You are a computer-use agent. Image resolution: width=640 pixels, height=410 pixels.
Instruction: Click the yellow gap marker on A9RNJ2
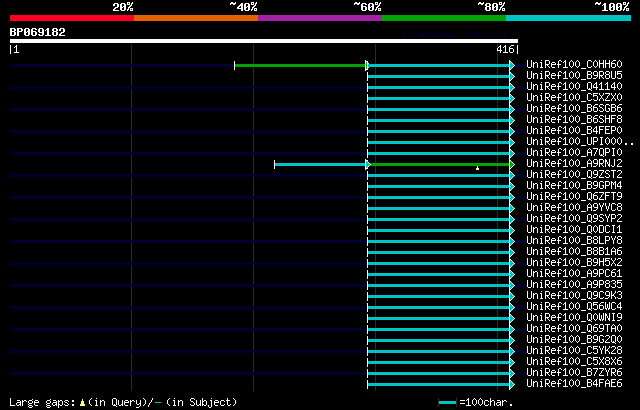pos(477,168)
